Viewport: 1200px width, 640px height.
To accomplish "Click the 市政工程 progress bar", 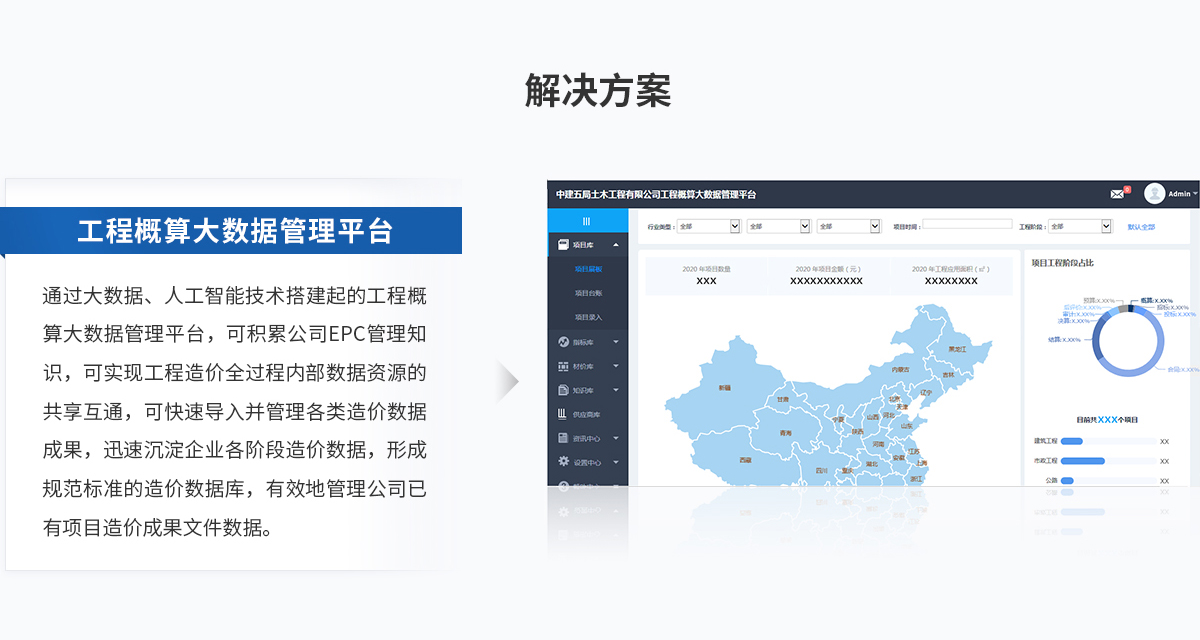I will point(1082,461).
